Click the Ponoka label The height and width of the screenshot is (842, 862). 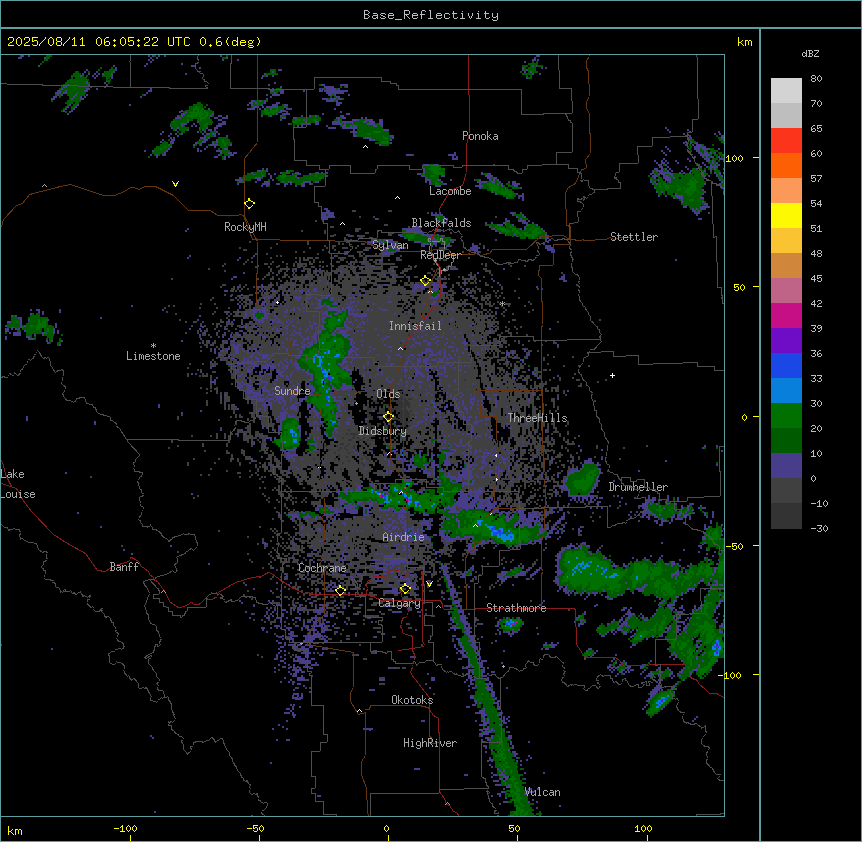click(x=480, y=136)
